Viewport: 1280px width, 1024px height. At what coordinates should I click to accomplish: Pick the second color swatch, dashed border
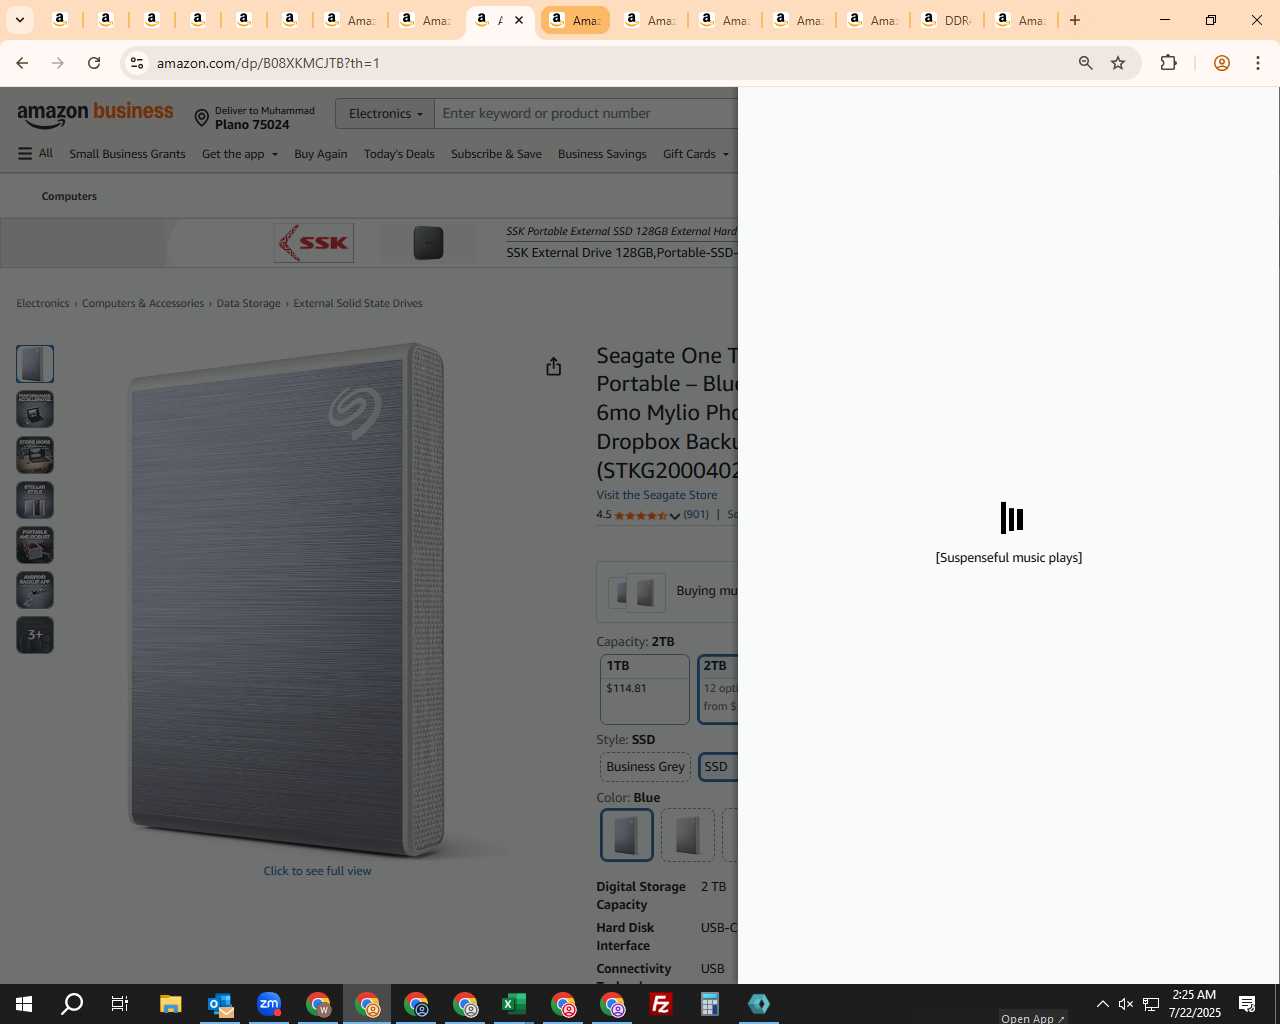[x=688, y=835]
